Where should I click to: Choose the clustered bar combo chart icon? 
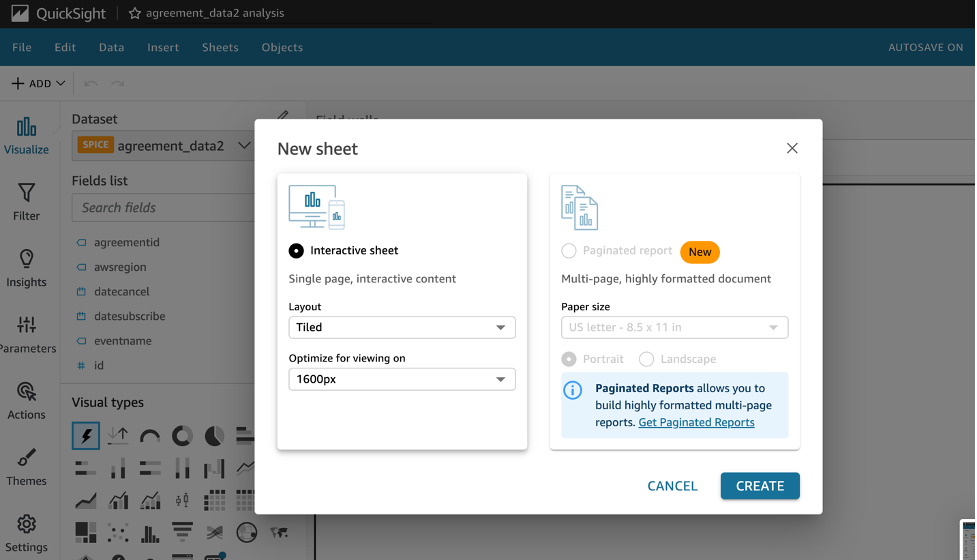(118, 500)
